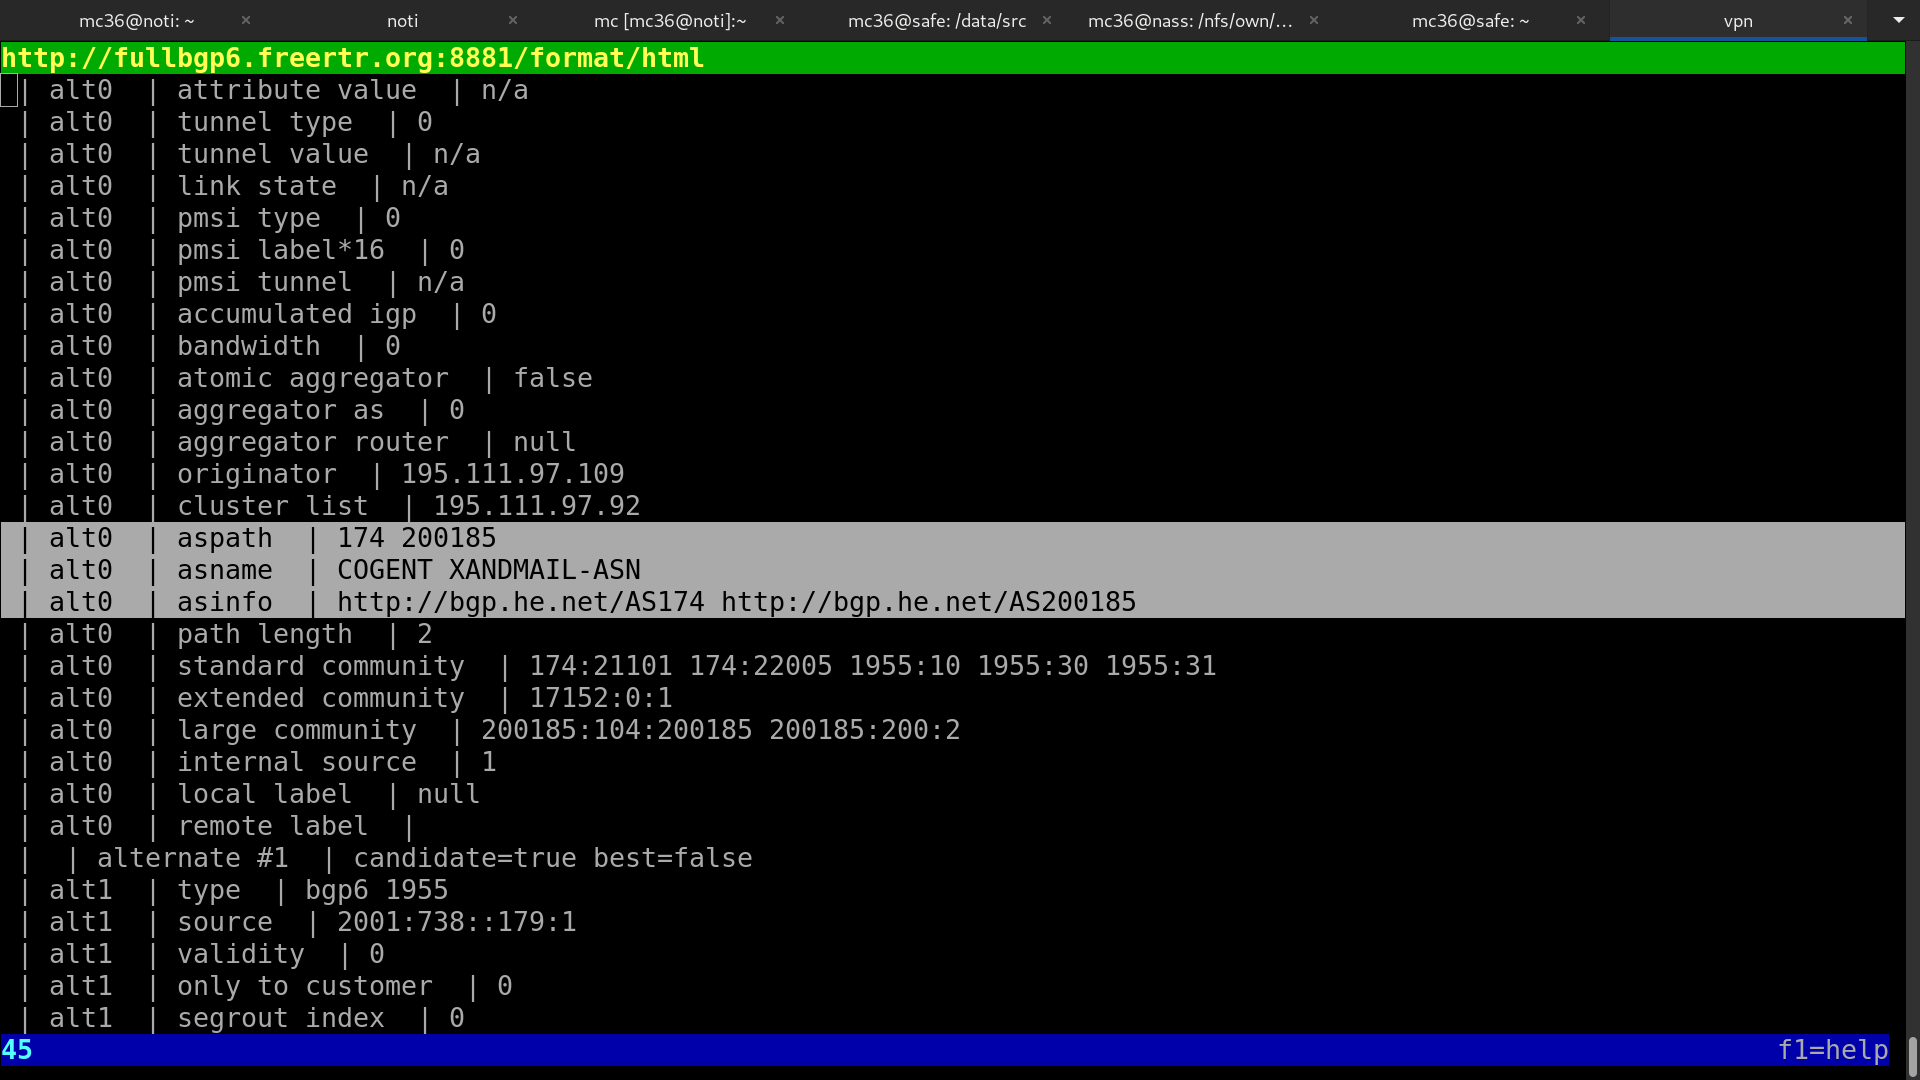Image resolution: width=1920 pixels, height=1080 pixels.
Task: Click the fullbgp6.freertr.org URL title
Action: [x=353, y=58]
